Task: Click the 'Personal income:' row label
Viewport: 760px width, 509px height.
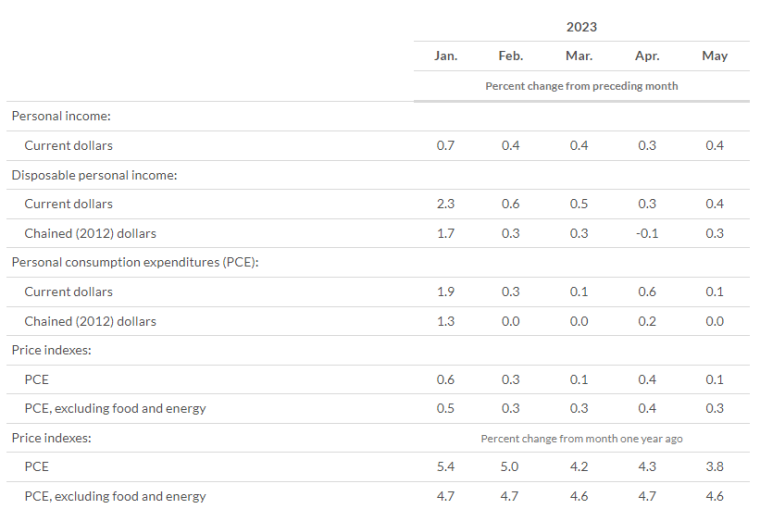Action: pos(61,116)
